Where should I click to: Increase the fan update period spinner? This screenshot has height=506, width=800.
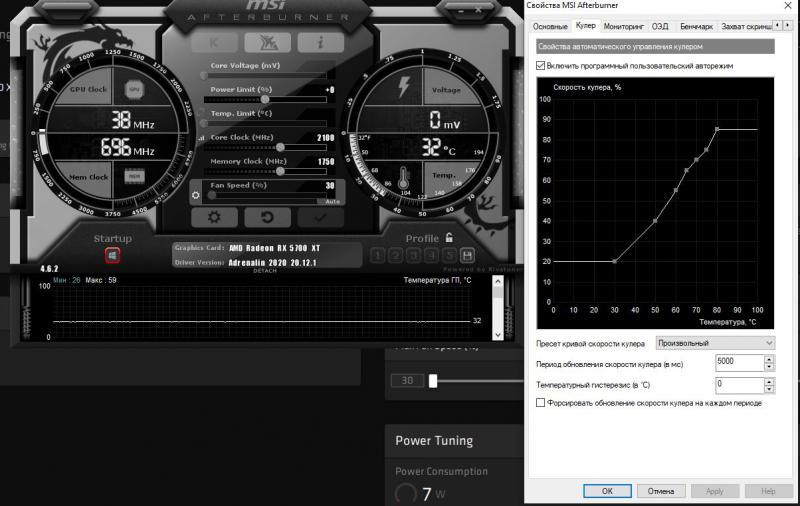pyautogui.click(x=769, y=359)
